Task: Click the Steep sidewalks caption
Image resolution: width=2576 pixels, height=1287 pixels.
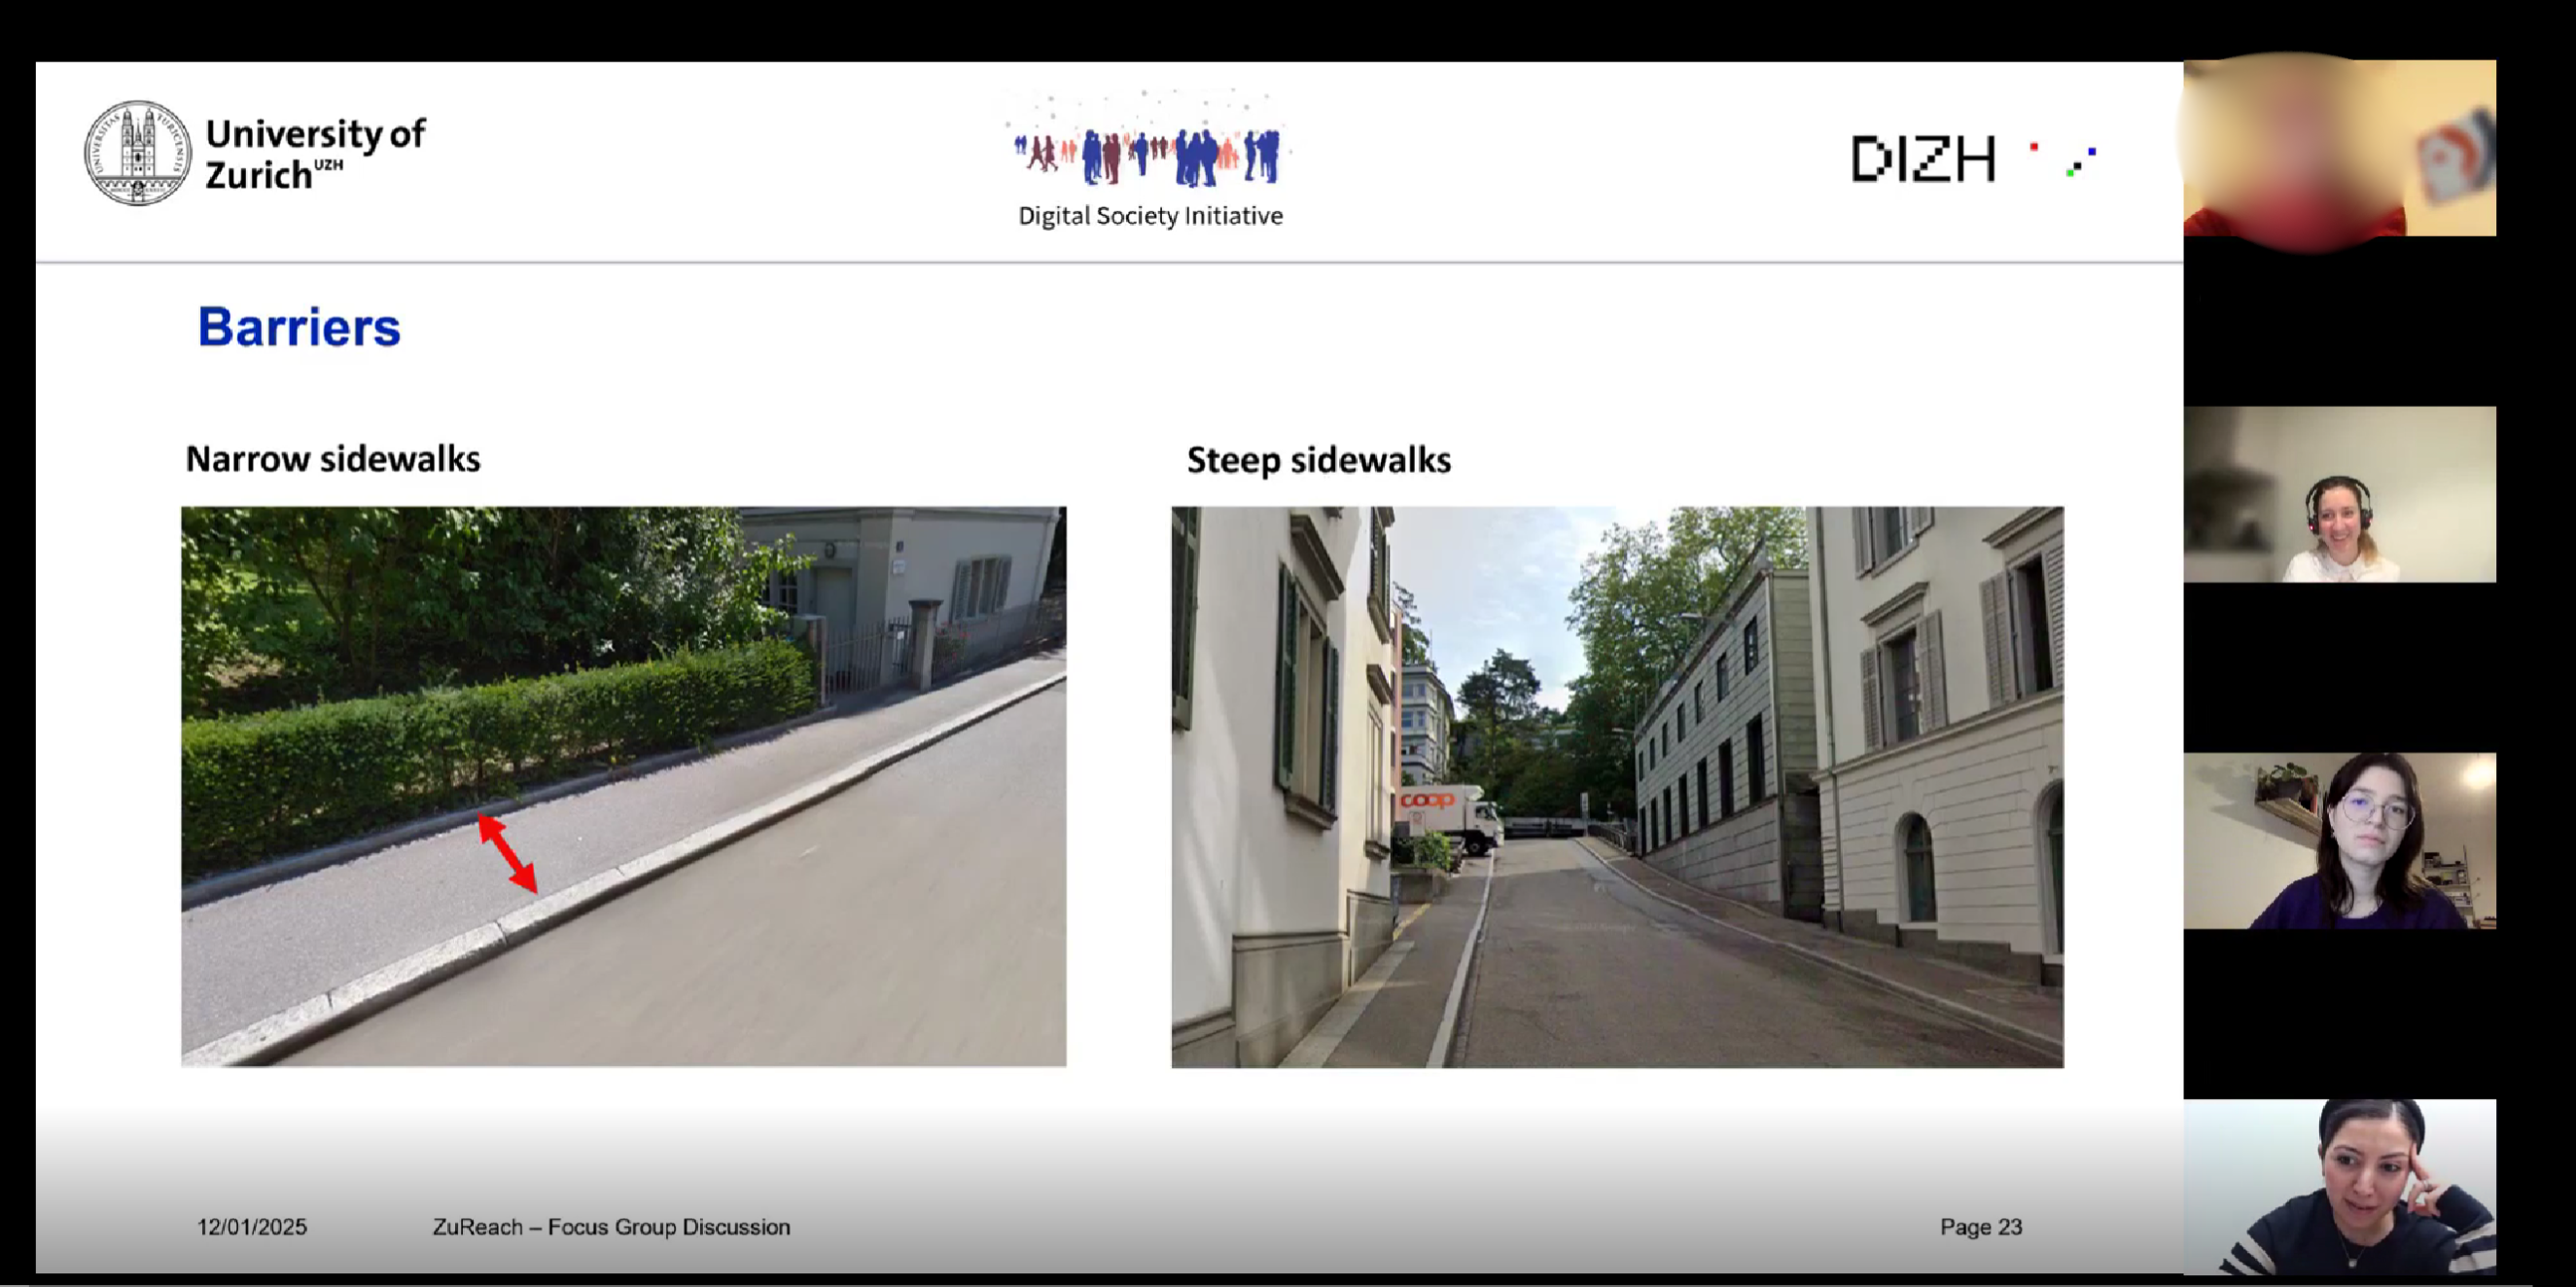Action: (1318, 460)
